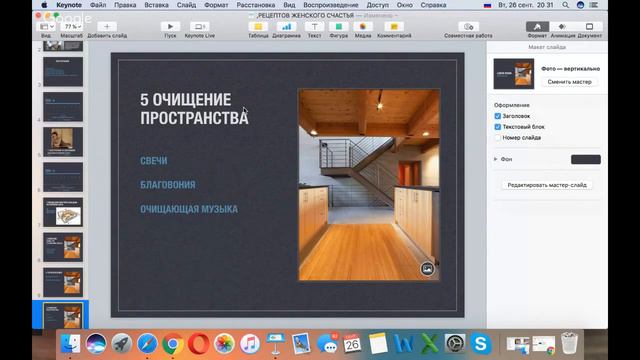Open the Формат menu
640x360 pixels.
pos(216,5)
